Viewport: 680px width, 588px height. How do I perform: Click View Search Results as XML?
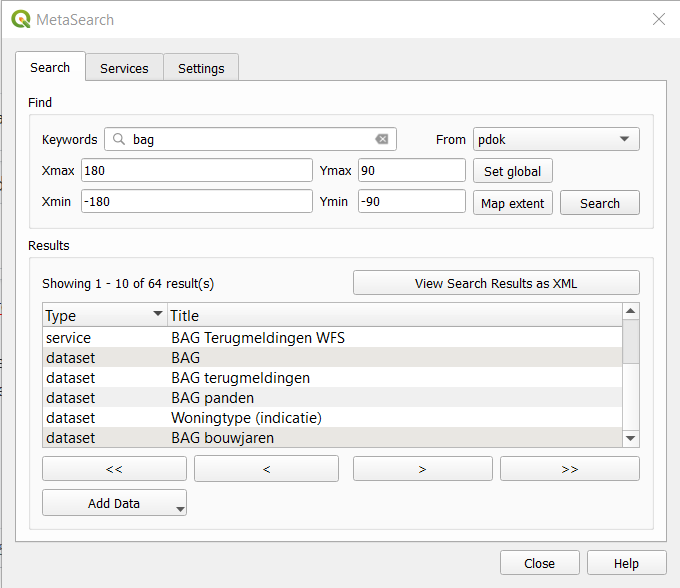496,283
